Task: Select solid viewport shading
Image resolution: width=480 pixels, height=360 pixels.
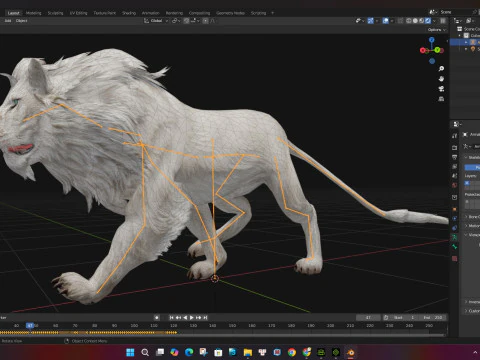Action: [x=415, y=21]
